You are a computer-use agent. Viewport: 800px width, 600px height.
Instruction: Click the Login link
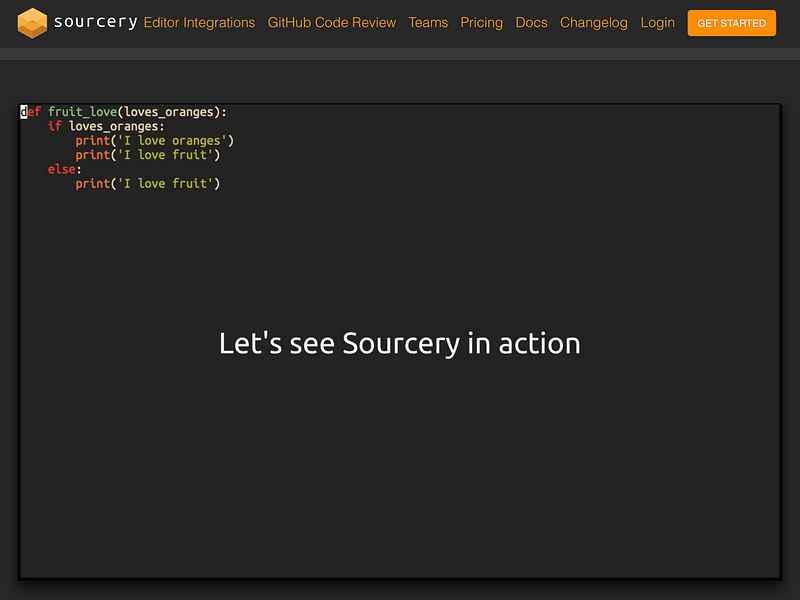[657, 23]
